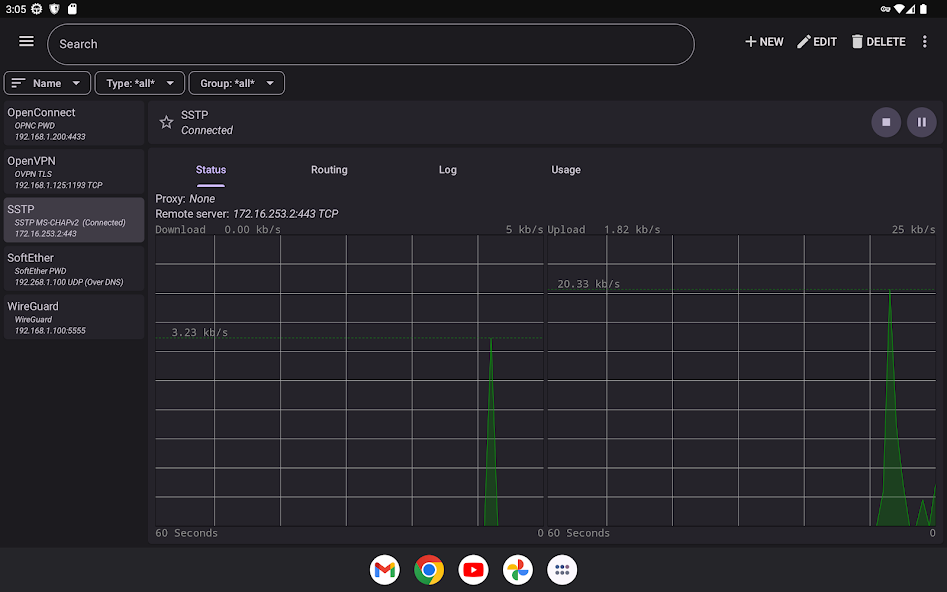Open the app drawer in the dock
The image size is (947, 592).
coord(562,570)
